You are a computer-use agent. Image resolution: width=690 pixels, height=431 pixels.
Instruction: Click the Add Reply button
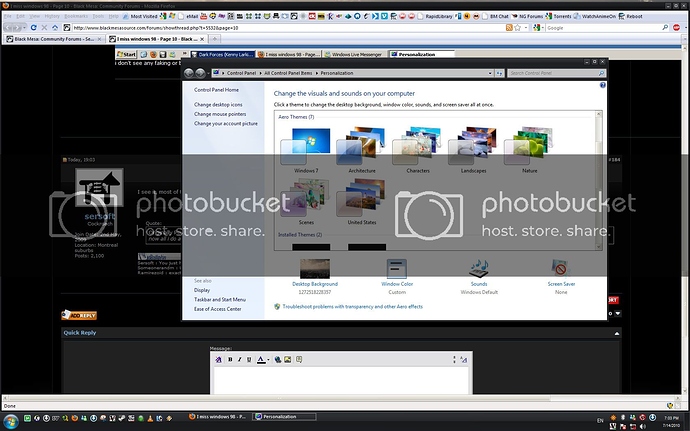tap(79, 315)
